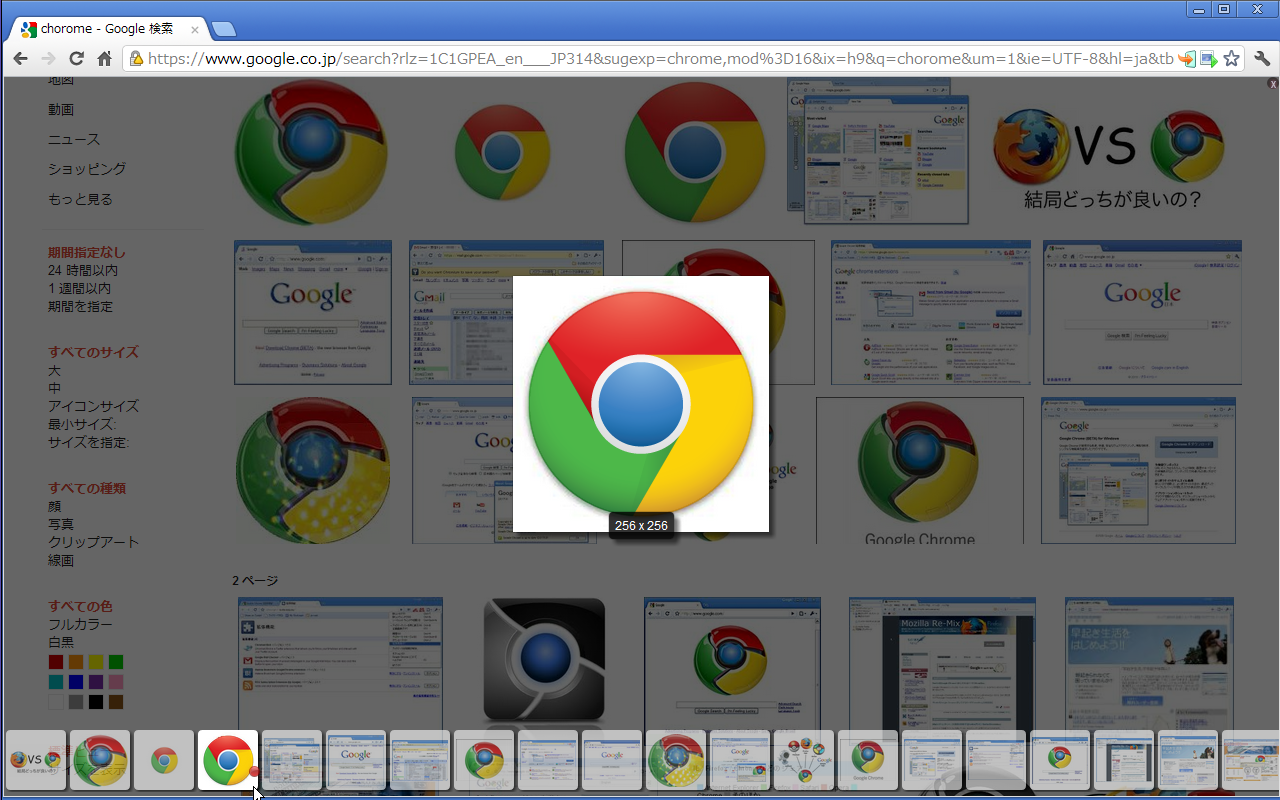Close the image preview overlay with the round x

(x=1273, y=84)
